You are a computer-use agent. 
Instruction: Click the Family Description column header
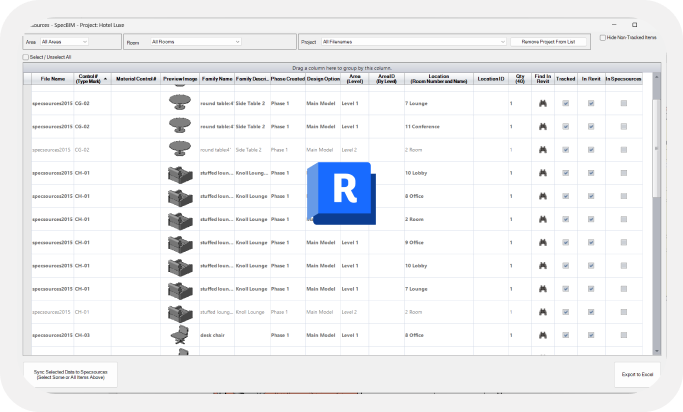[x=252, y=79]
